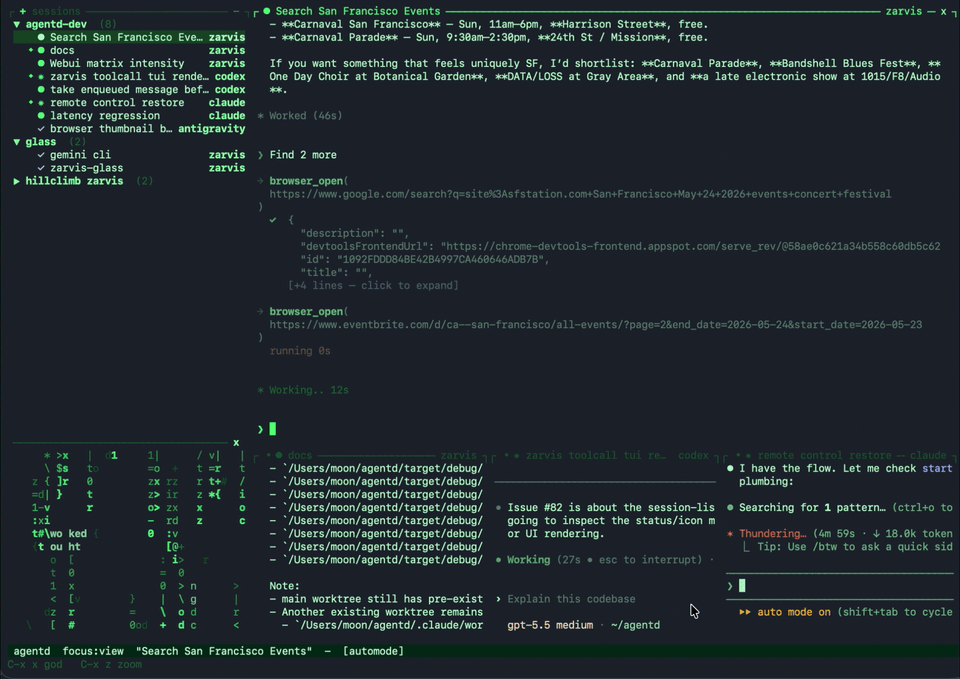Click the start link text in claude pane

click(937, 468)
